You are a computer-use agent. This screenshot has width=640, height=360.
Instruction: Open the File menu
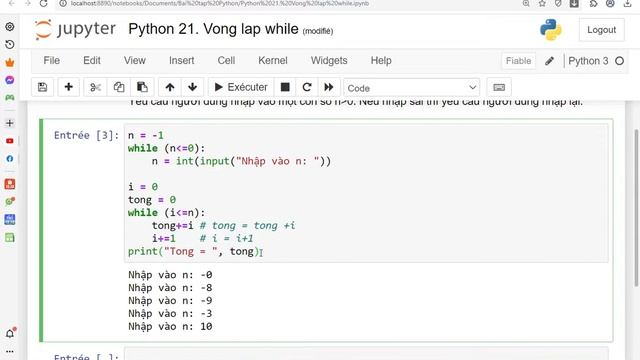51,60
